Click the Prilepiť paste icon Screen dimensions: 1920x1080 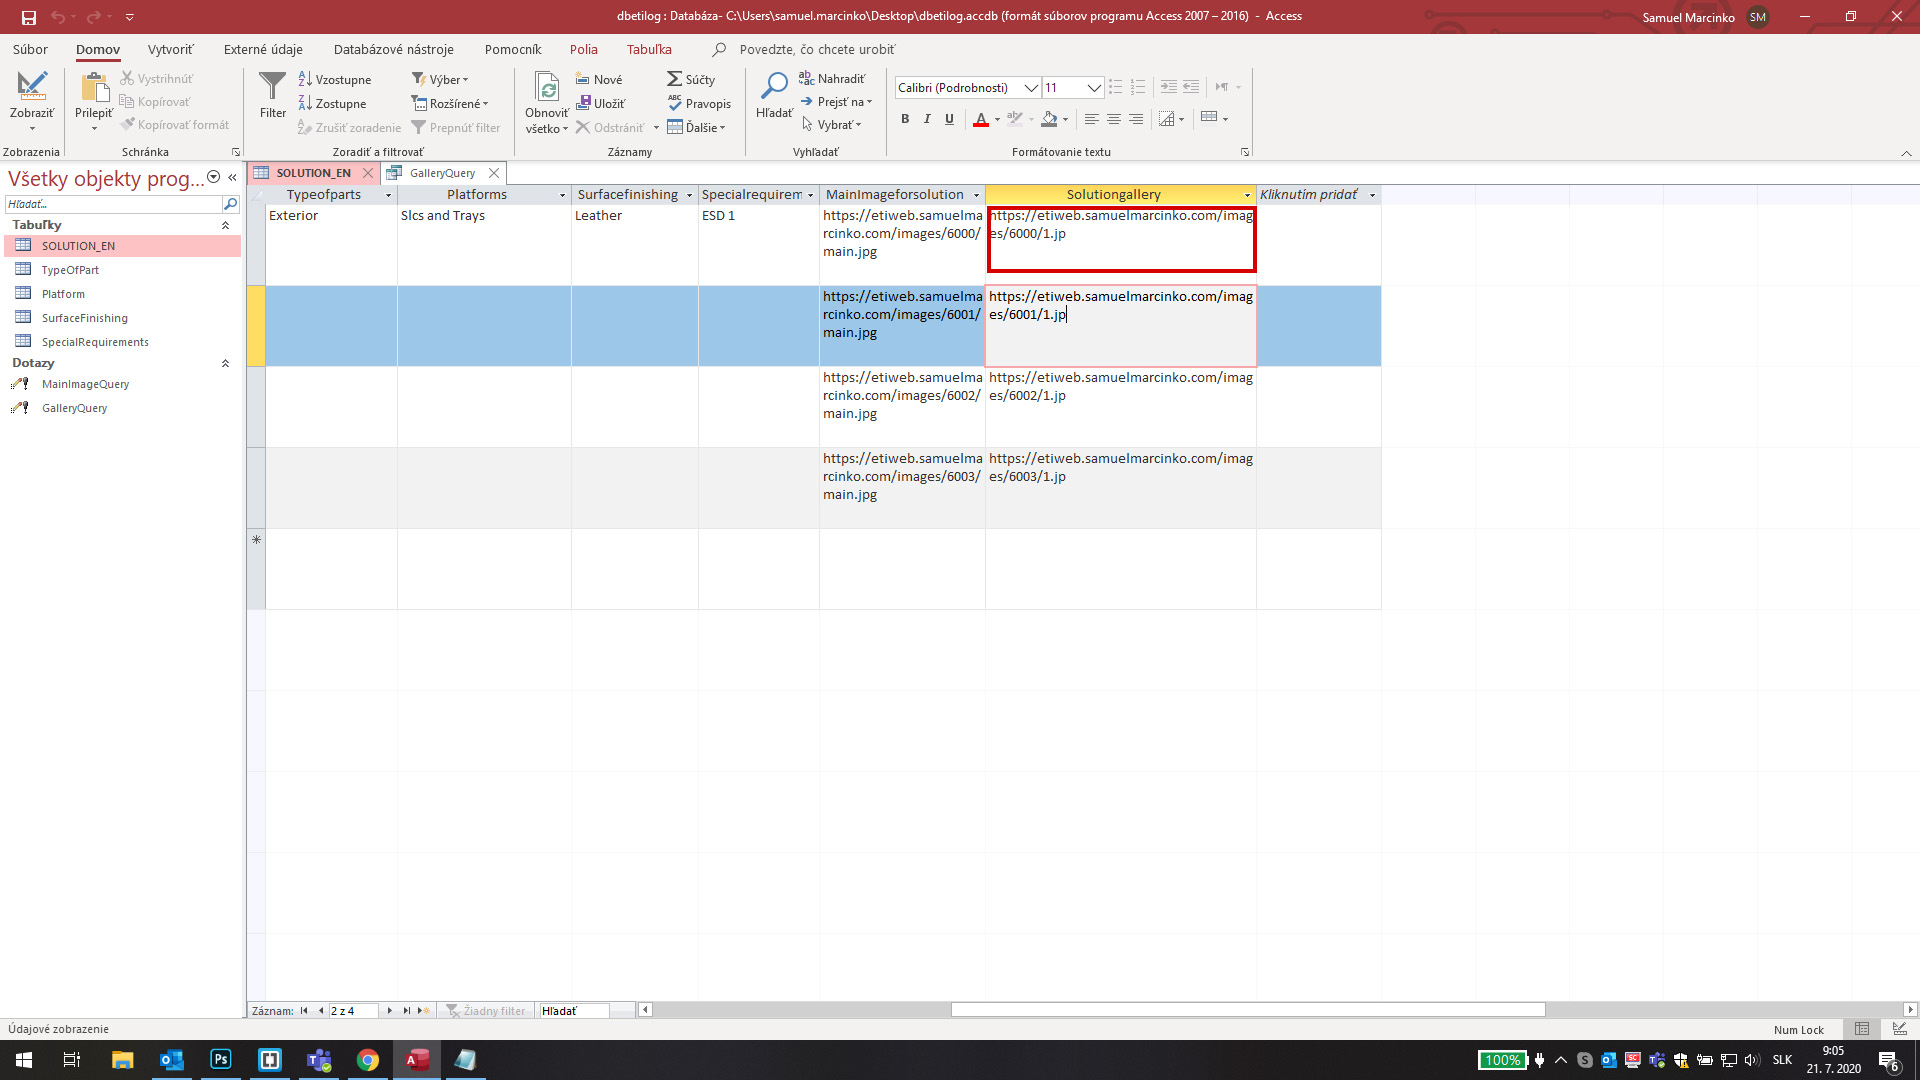[94, 87]
